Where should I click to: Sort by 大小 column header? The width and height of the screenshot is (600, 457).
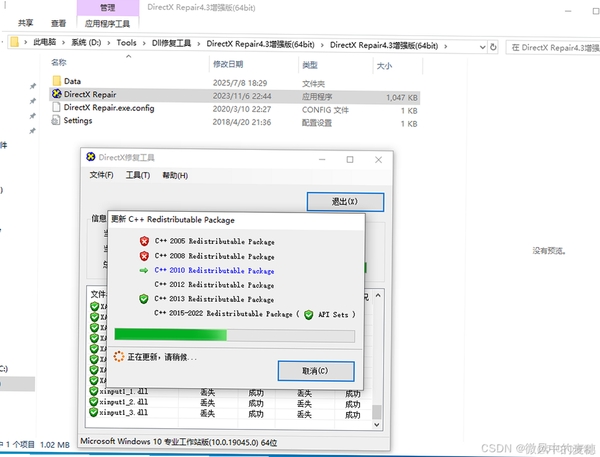(384, 66)
